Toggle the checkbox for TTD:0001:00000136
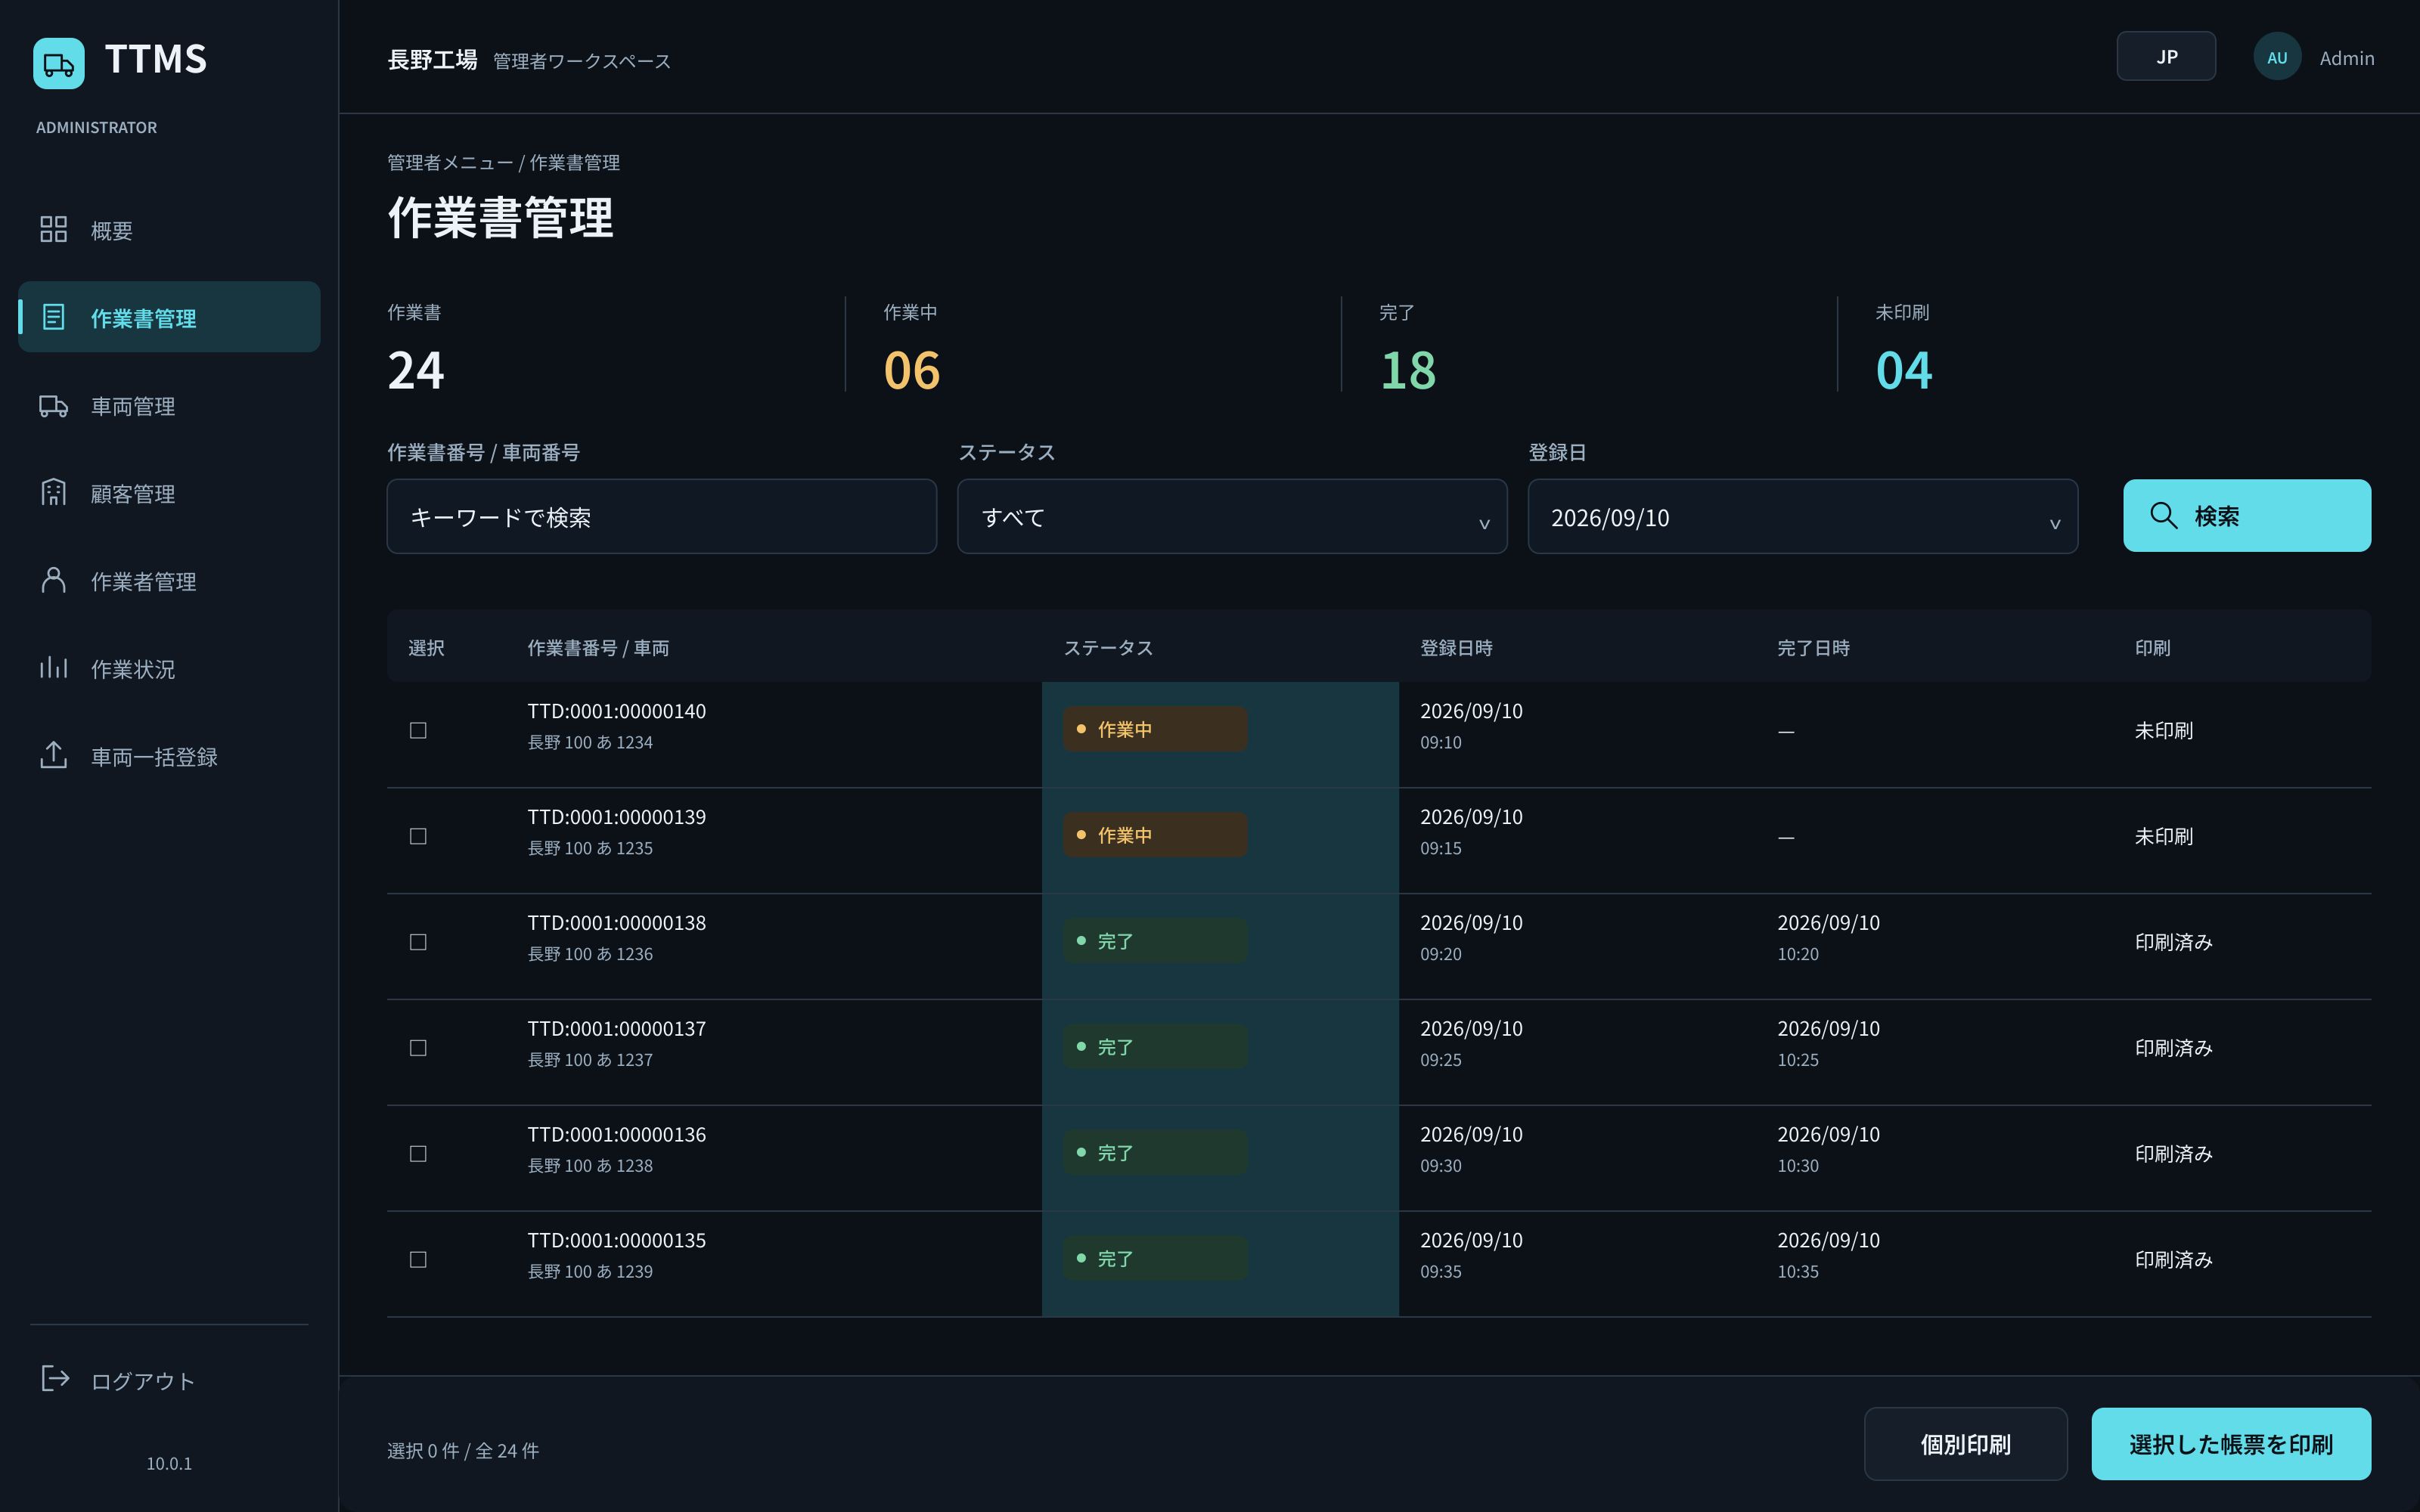Screen dimensions: 2420x1512 tap(418, 1154)
